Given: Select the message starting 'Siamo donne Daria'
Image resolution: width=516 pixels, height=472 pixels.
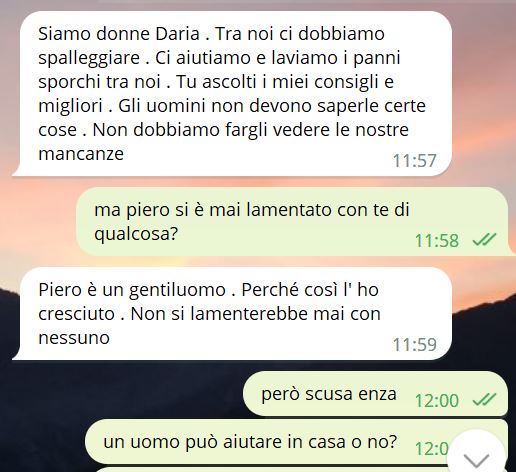Looking at the screenshot, I should pos(232,93).
